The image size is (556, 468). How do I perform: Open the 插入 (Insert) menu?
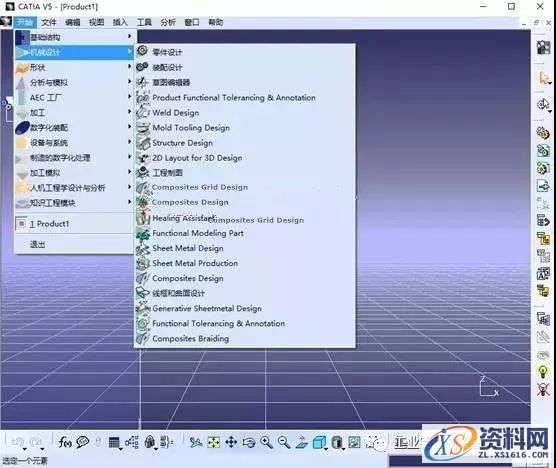(x=120, y=22)
